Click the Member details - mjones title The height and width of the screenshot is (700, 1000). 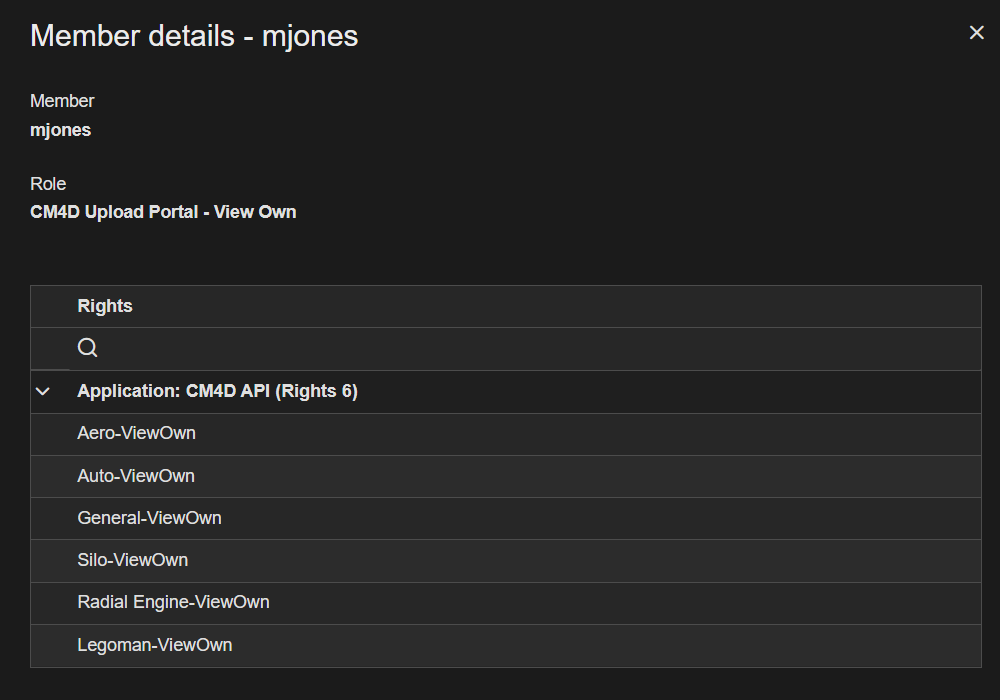click(x=194, y=36)
